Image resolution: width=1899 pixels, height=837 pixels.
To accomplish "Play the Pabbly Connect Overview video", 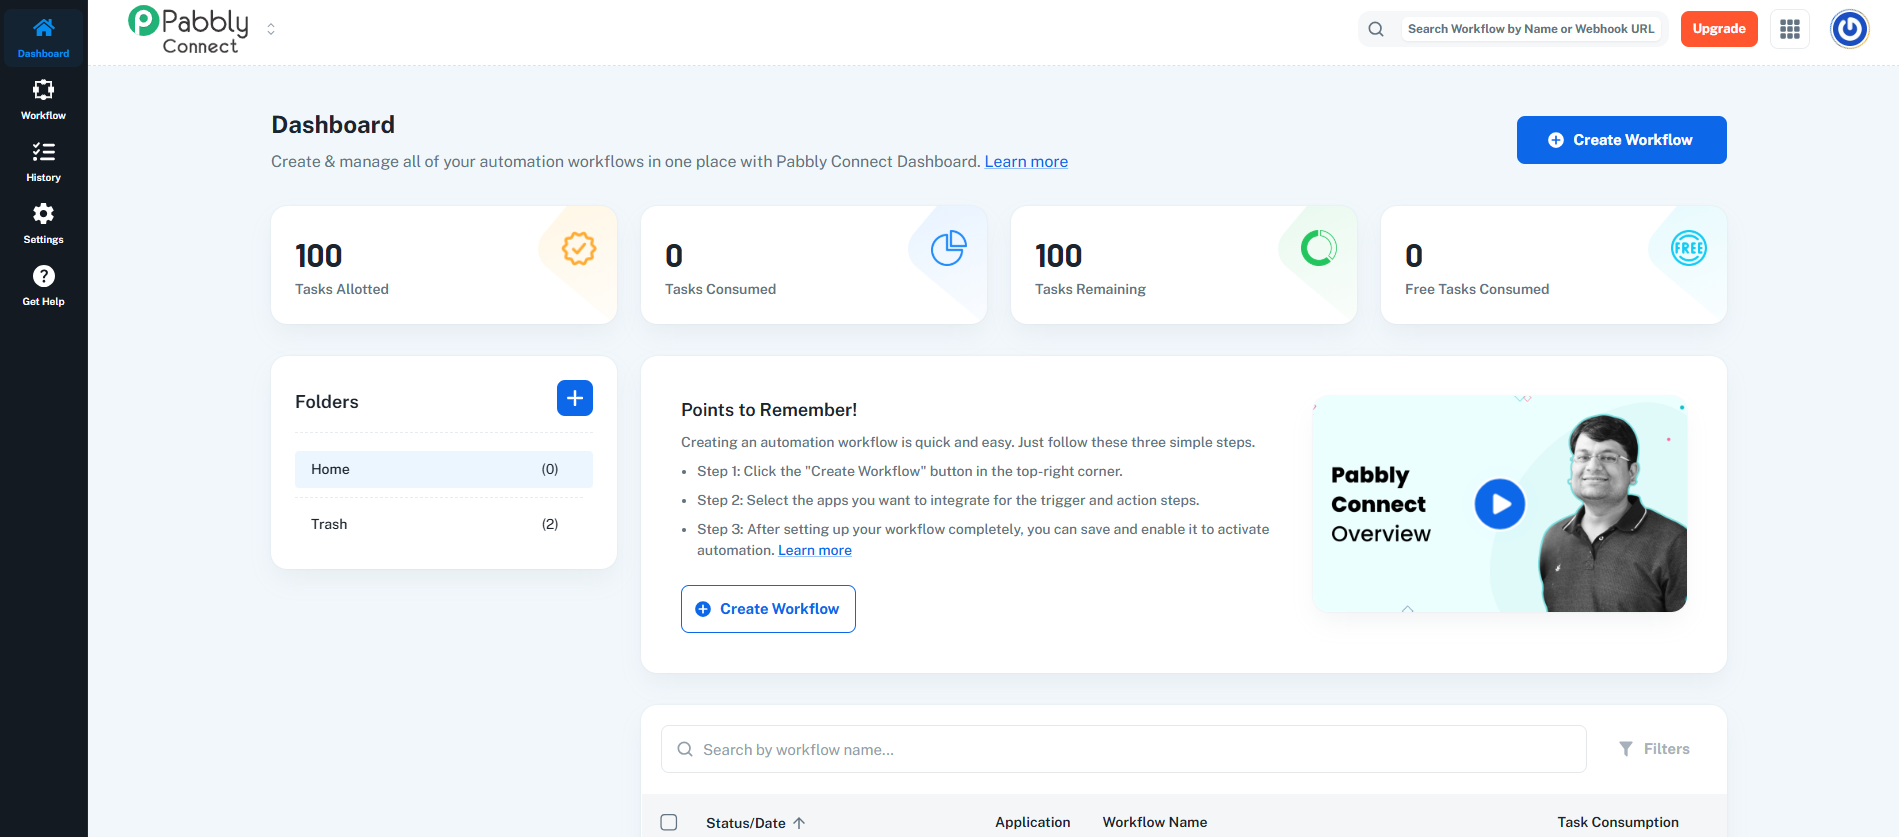I will tap(1499, 504).
